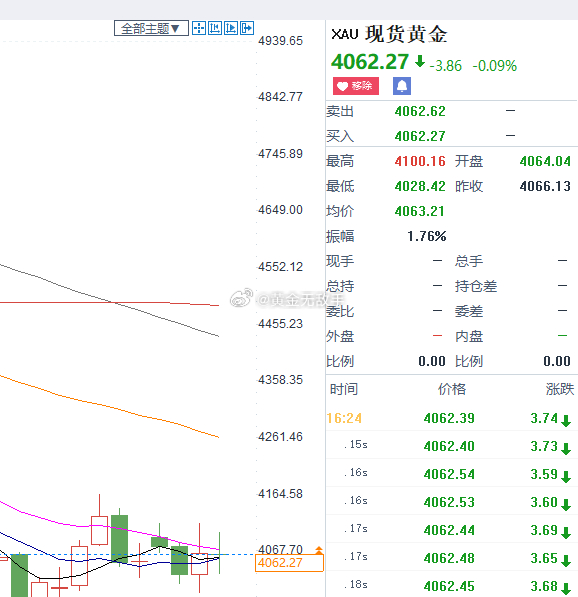Click the 4164.58 price axis label
This screenshot has height=597, width=578.
(x=281, y=494)
